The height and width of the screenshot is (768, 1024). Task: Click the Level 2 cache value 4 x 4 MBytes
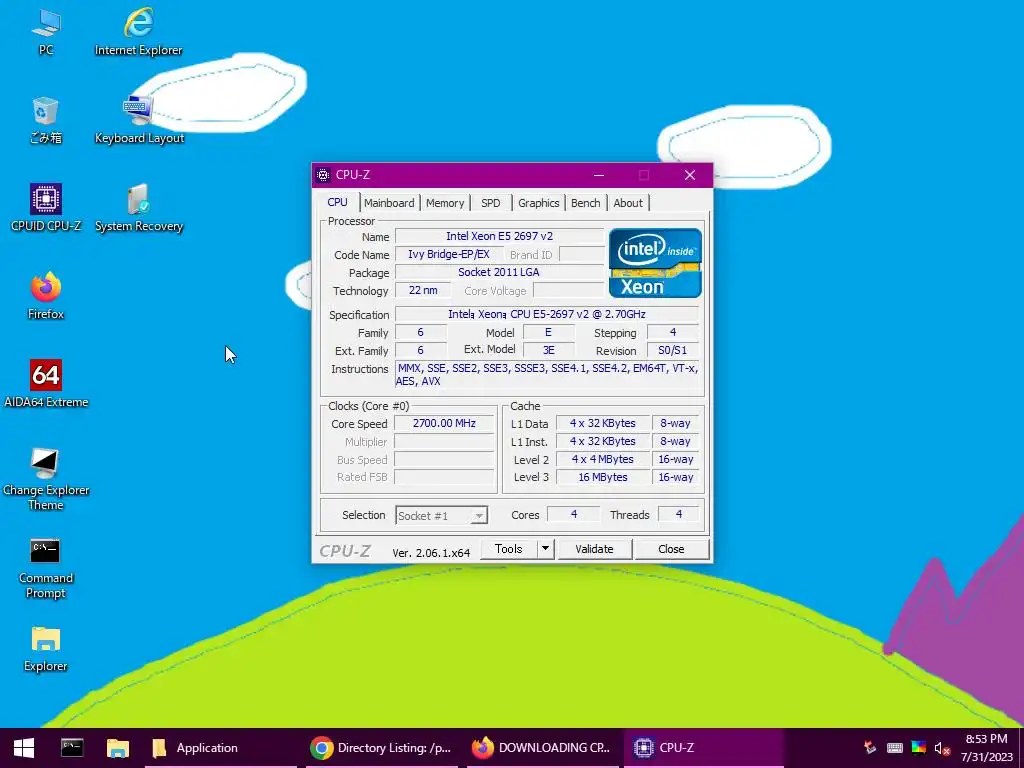[603, 459]
